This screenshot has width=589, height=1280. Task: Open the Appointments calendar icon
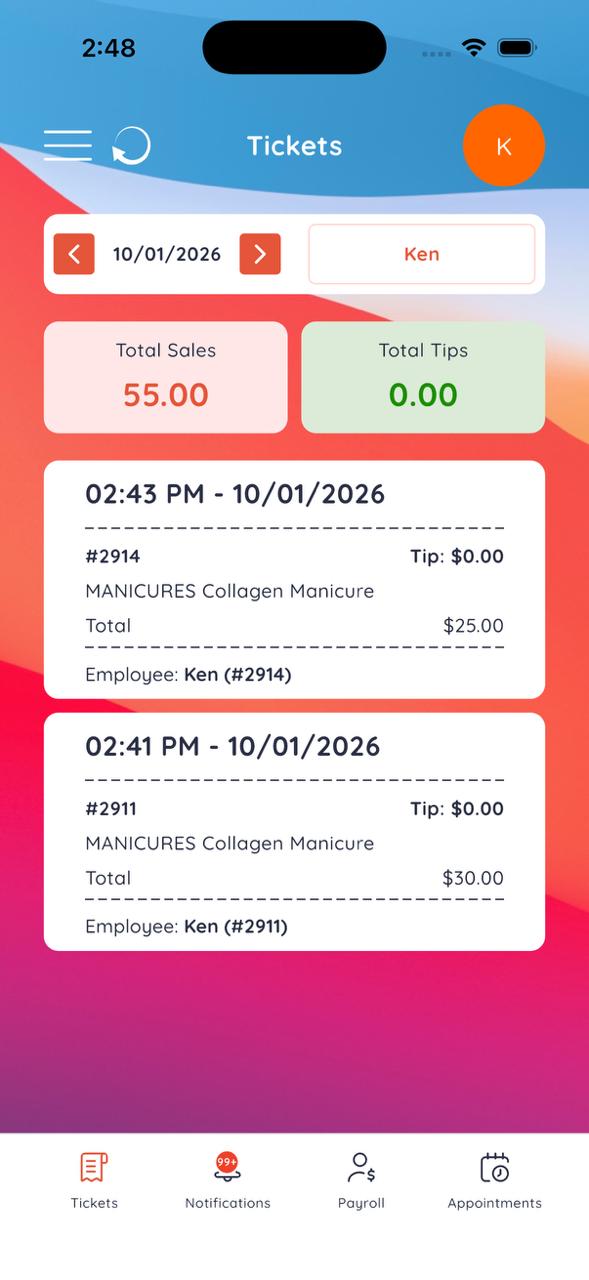click(x=495, y=1167)
